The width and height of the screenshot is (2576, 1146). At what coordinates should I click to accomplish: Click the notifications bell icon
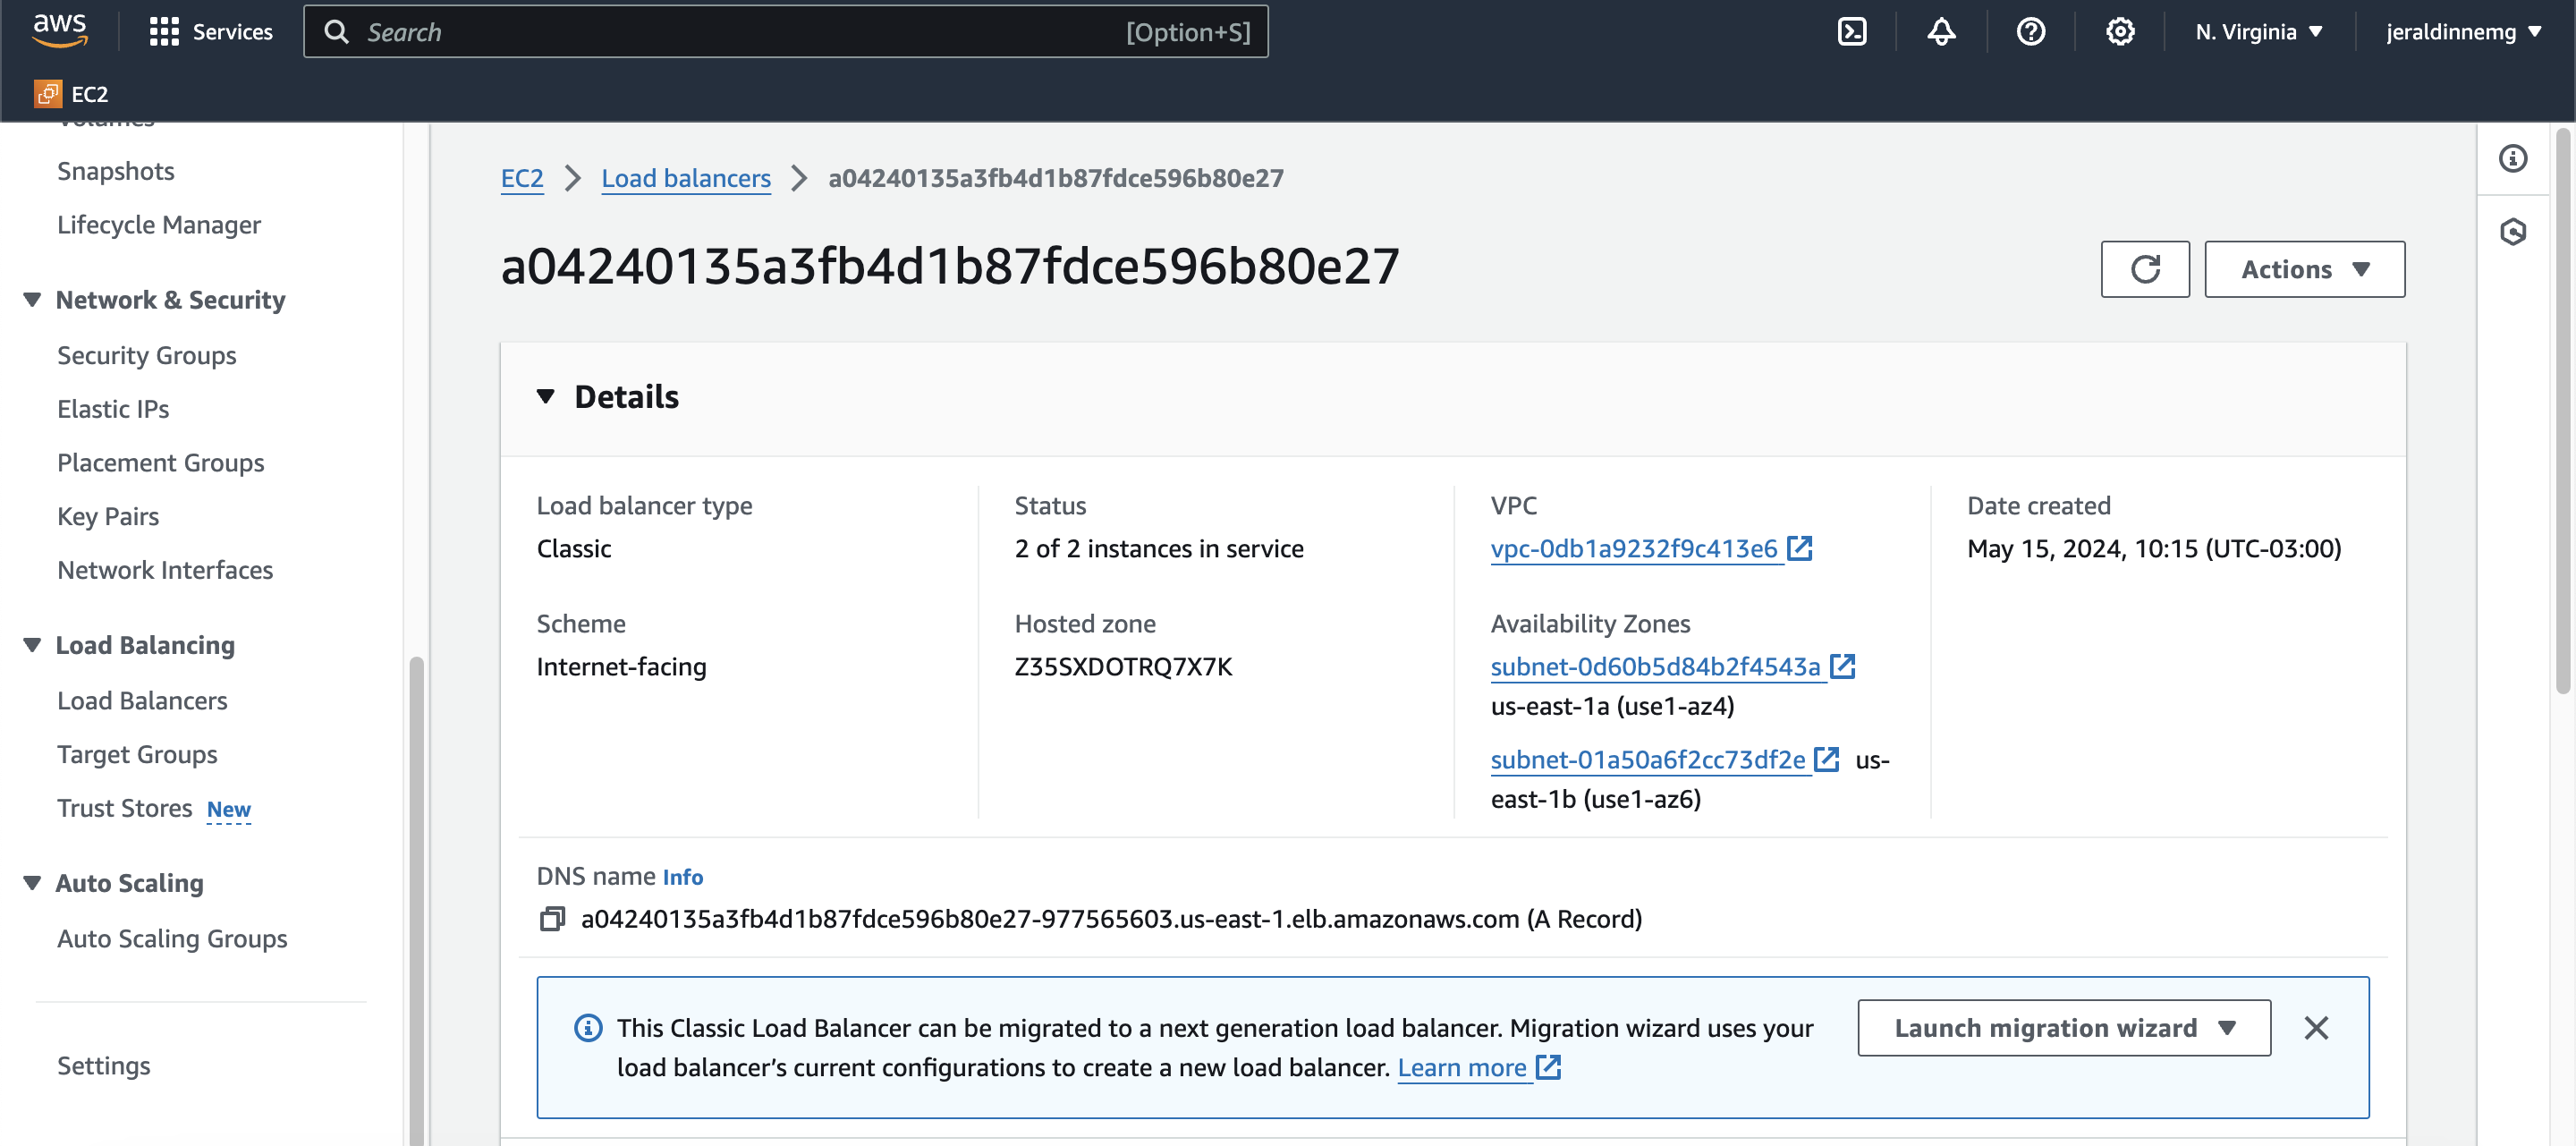click(1940, 30)
